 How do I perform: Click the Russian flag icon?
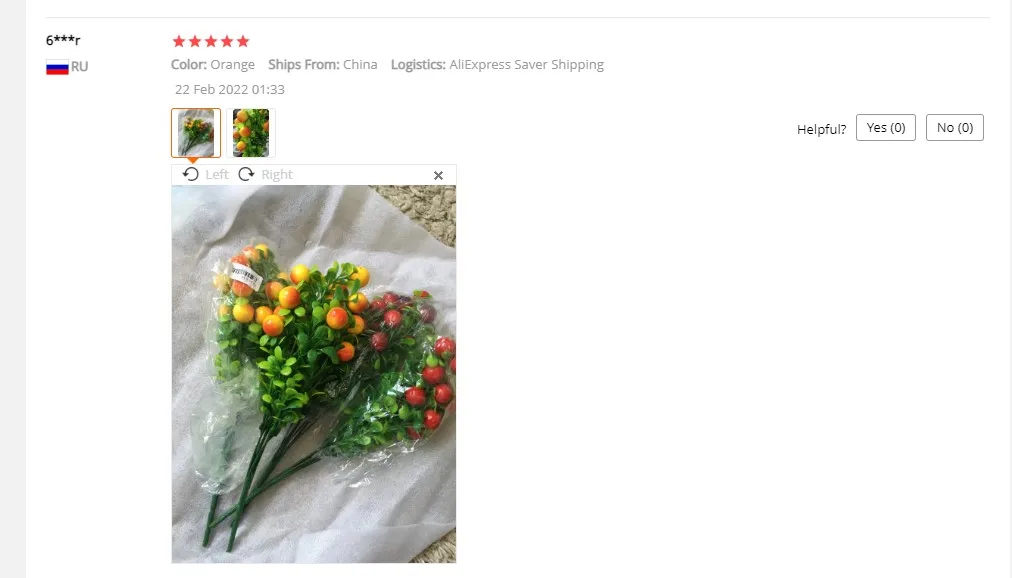coord(57,67)
